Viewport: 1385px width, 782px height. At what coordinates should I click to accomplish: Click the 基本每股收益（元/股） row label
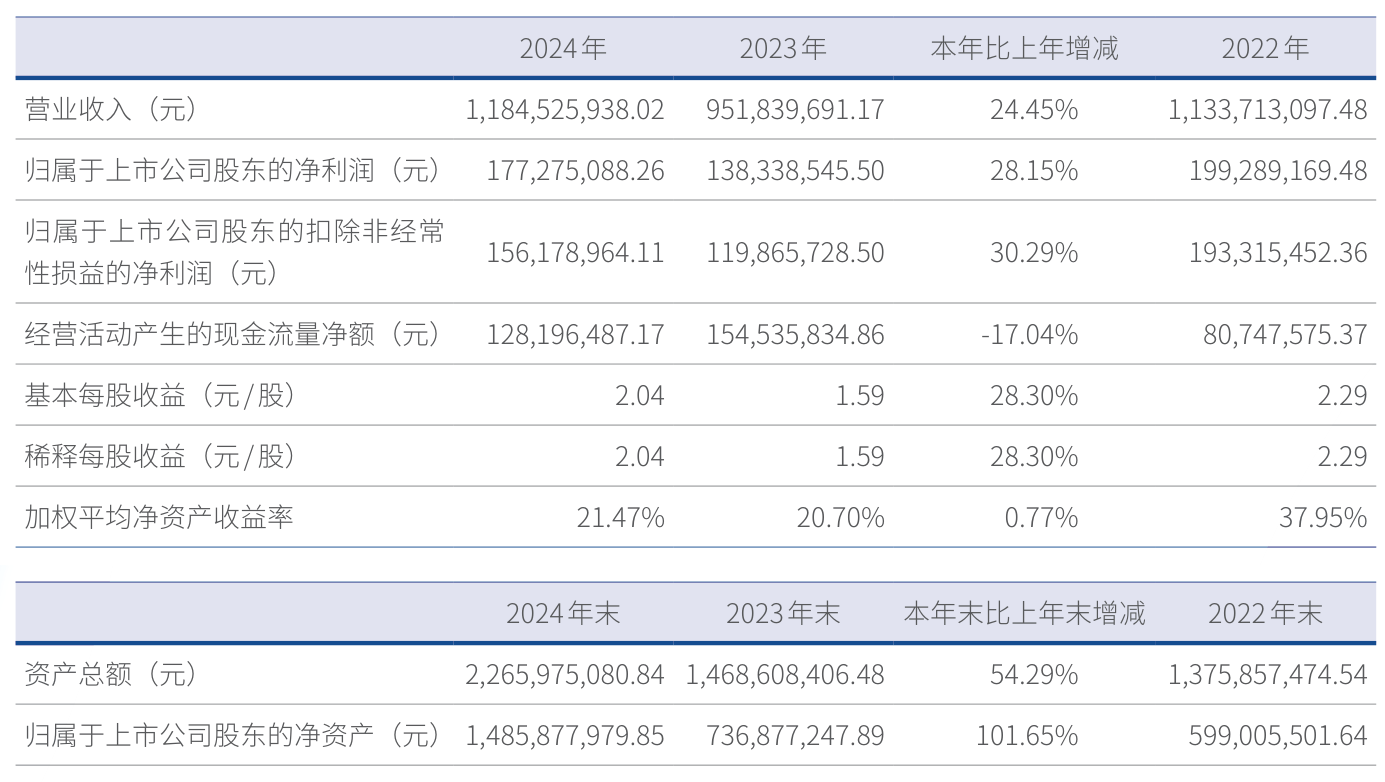(161, 396)
